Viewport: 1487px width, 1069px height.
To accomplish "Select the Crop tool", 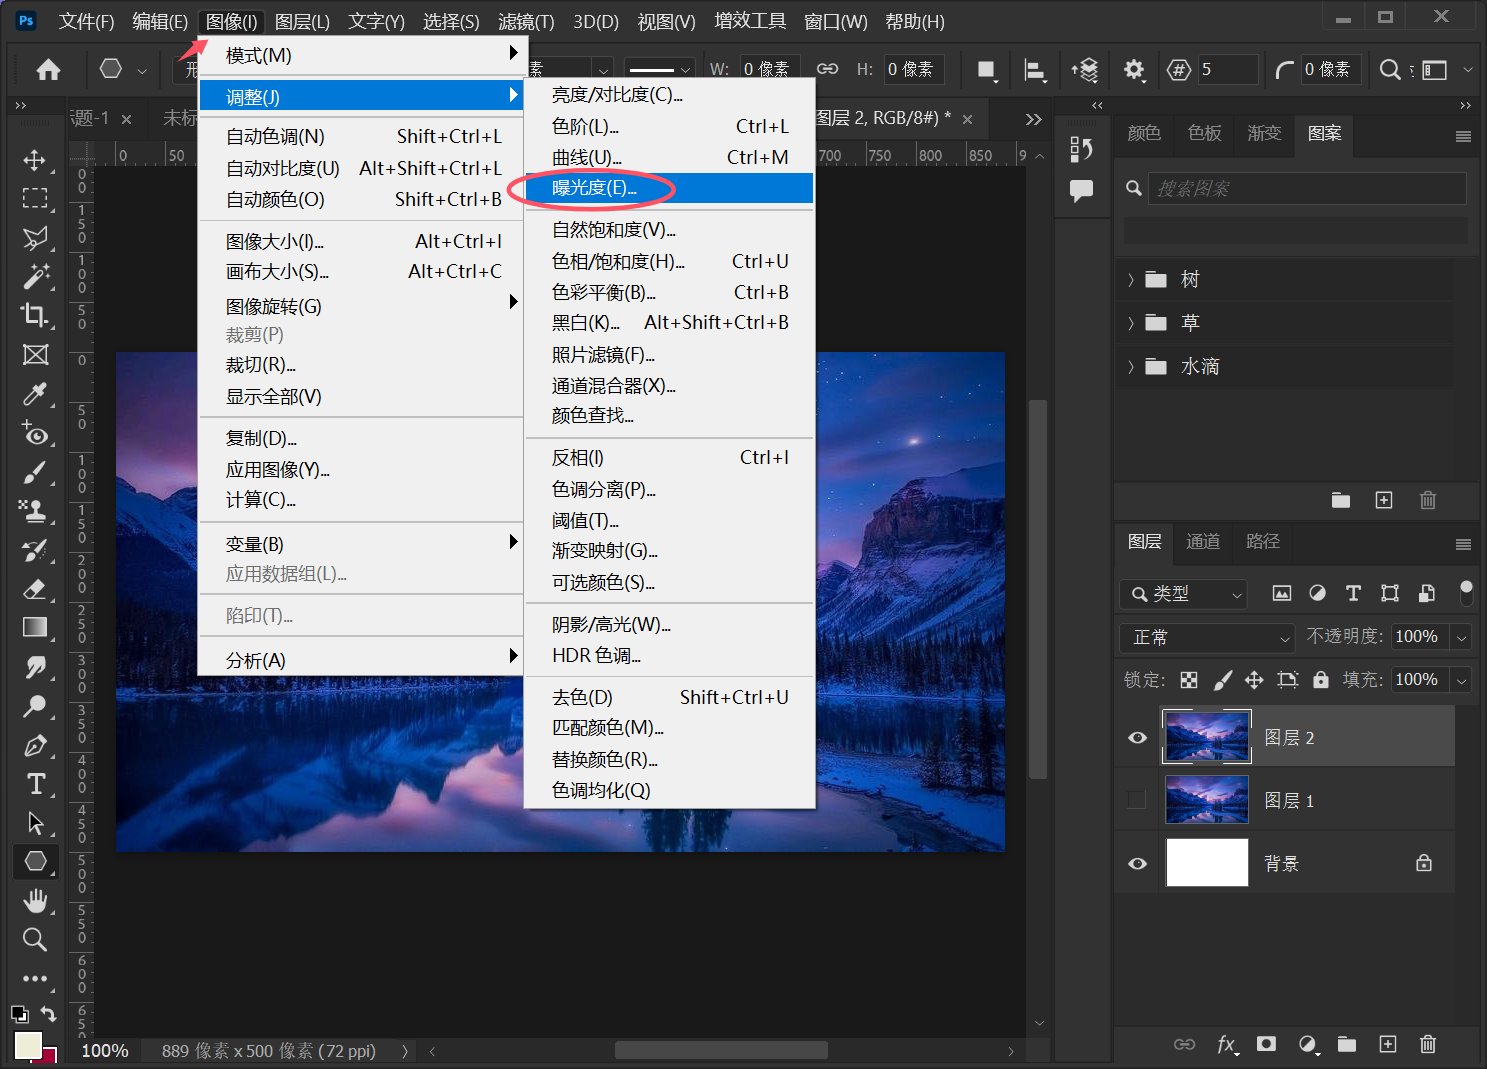I will click(x=35, y=315).
